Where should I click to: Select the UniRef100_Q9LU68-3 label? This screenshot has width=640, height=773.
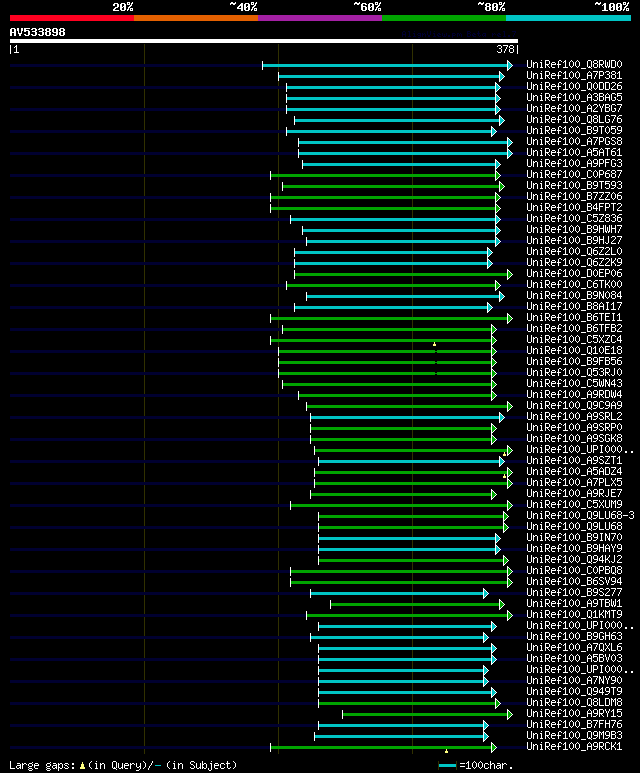point(580,516)
